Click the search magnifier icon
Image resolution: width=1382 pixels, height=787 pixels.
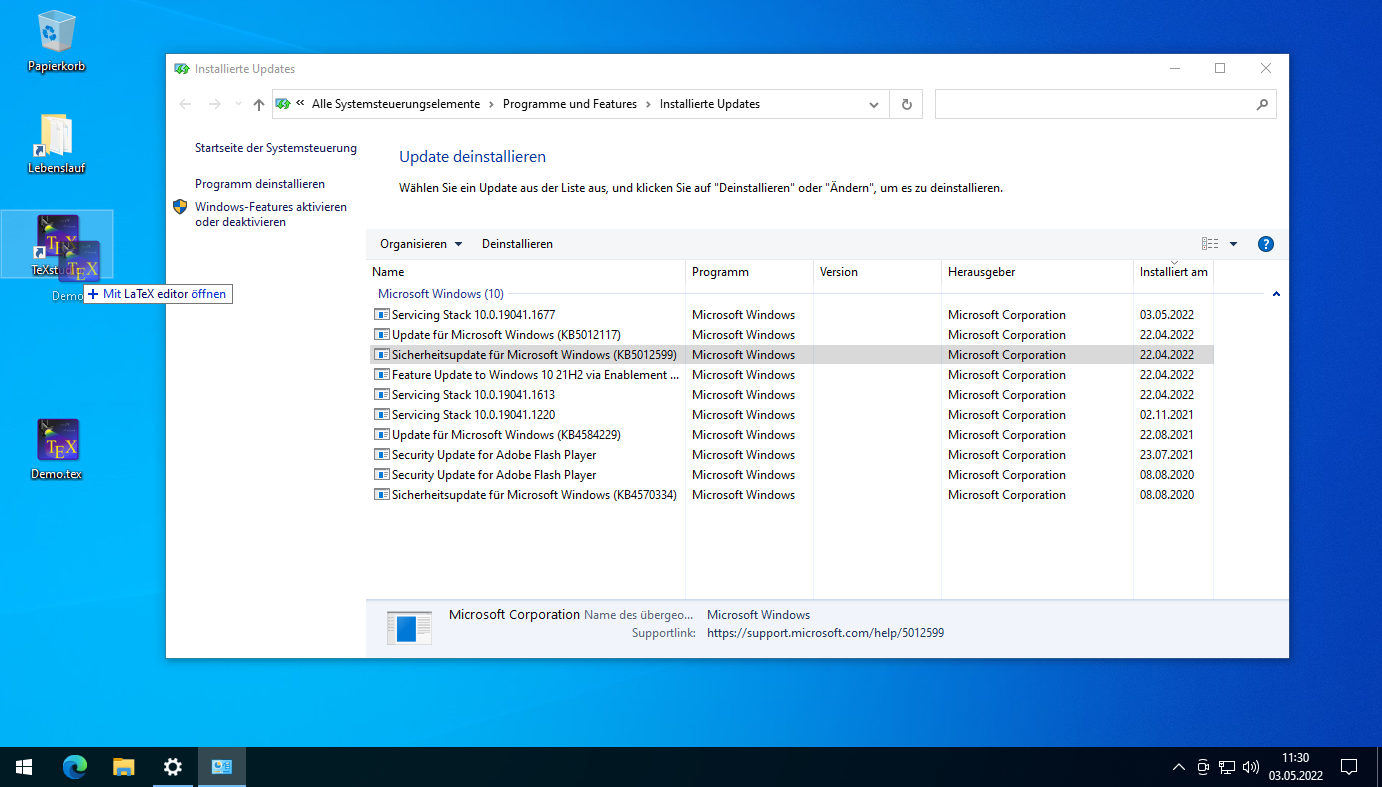pyautogui.click(x=1262, y=104)
